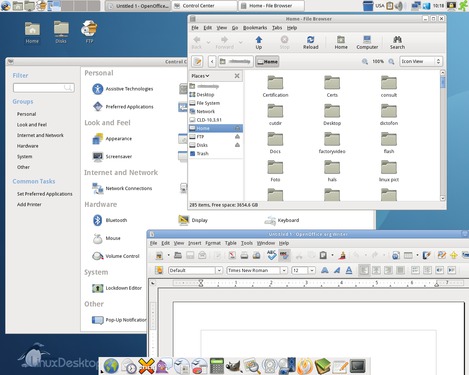Open Search in File Browser toolbar
The image size is (469, 375).
tap(397, 43)
